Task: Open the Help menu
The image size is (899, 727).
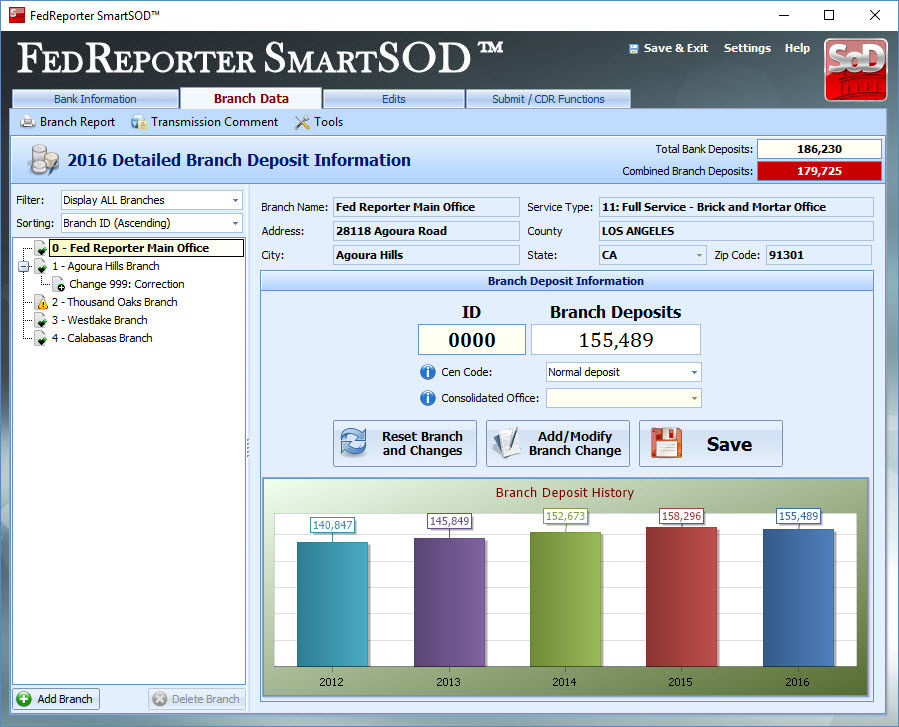Action: pos(798,48)
